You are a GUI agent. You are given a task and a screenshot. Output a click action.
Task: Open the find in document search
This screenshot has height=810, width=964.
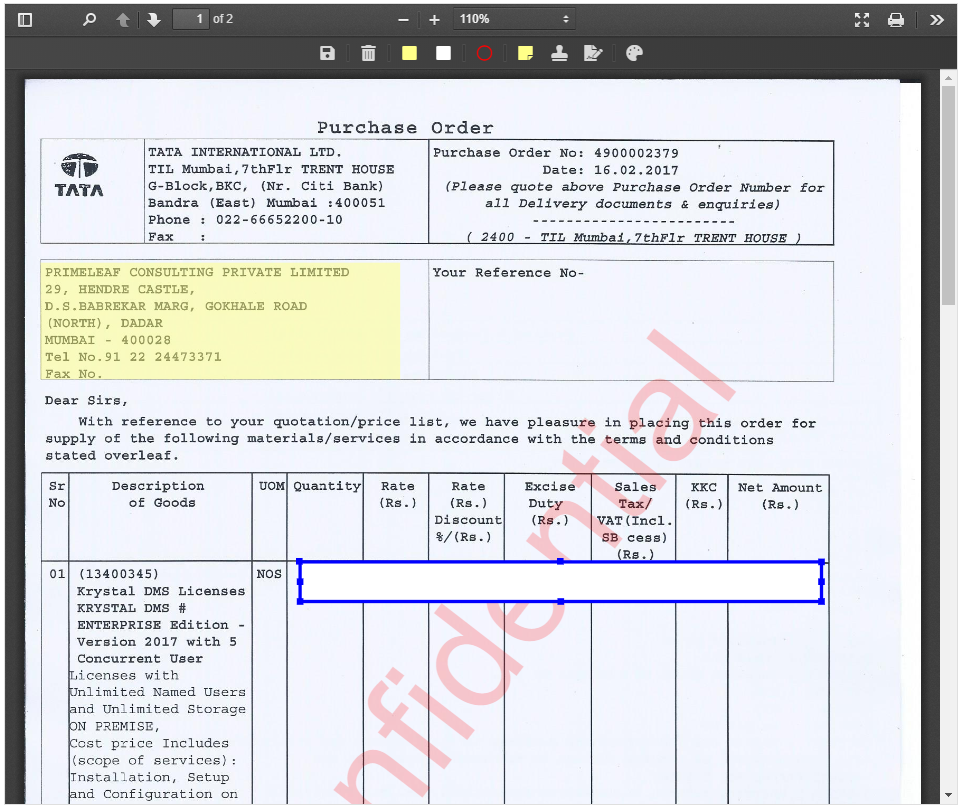coord(89,20)
